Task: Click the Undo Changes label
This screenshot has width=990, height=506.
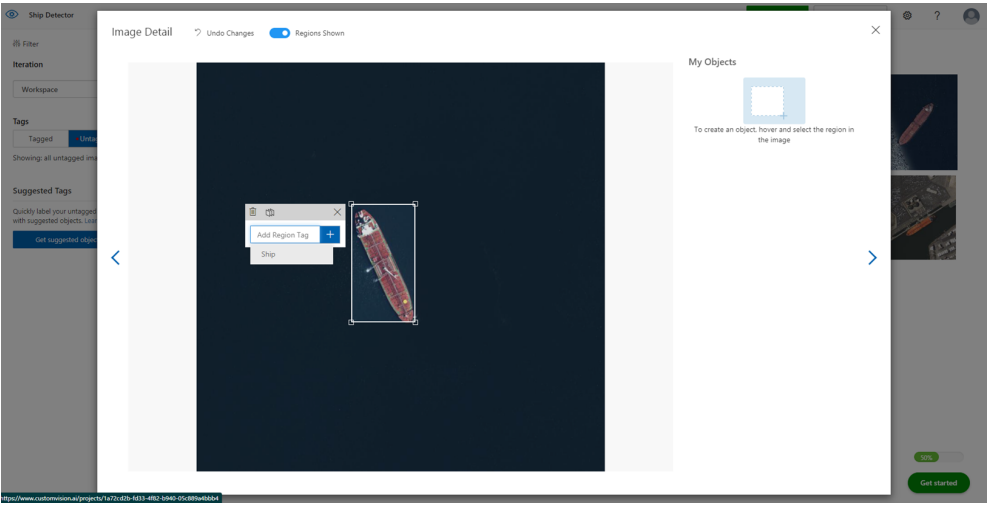Action: [x=230, y=33]
